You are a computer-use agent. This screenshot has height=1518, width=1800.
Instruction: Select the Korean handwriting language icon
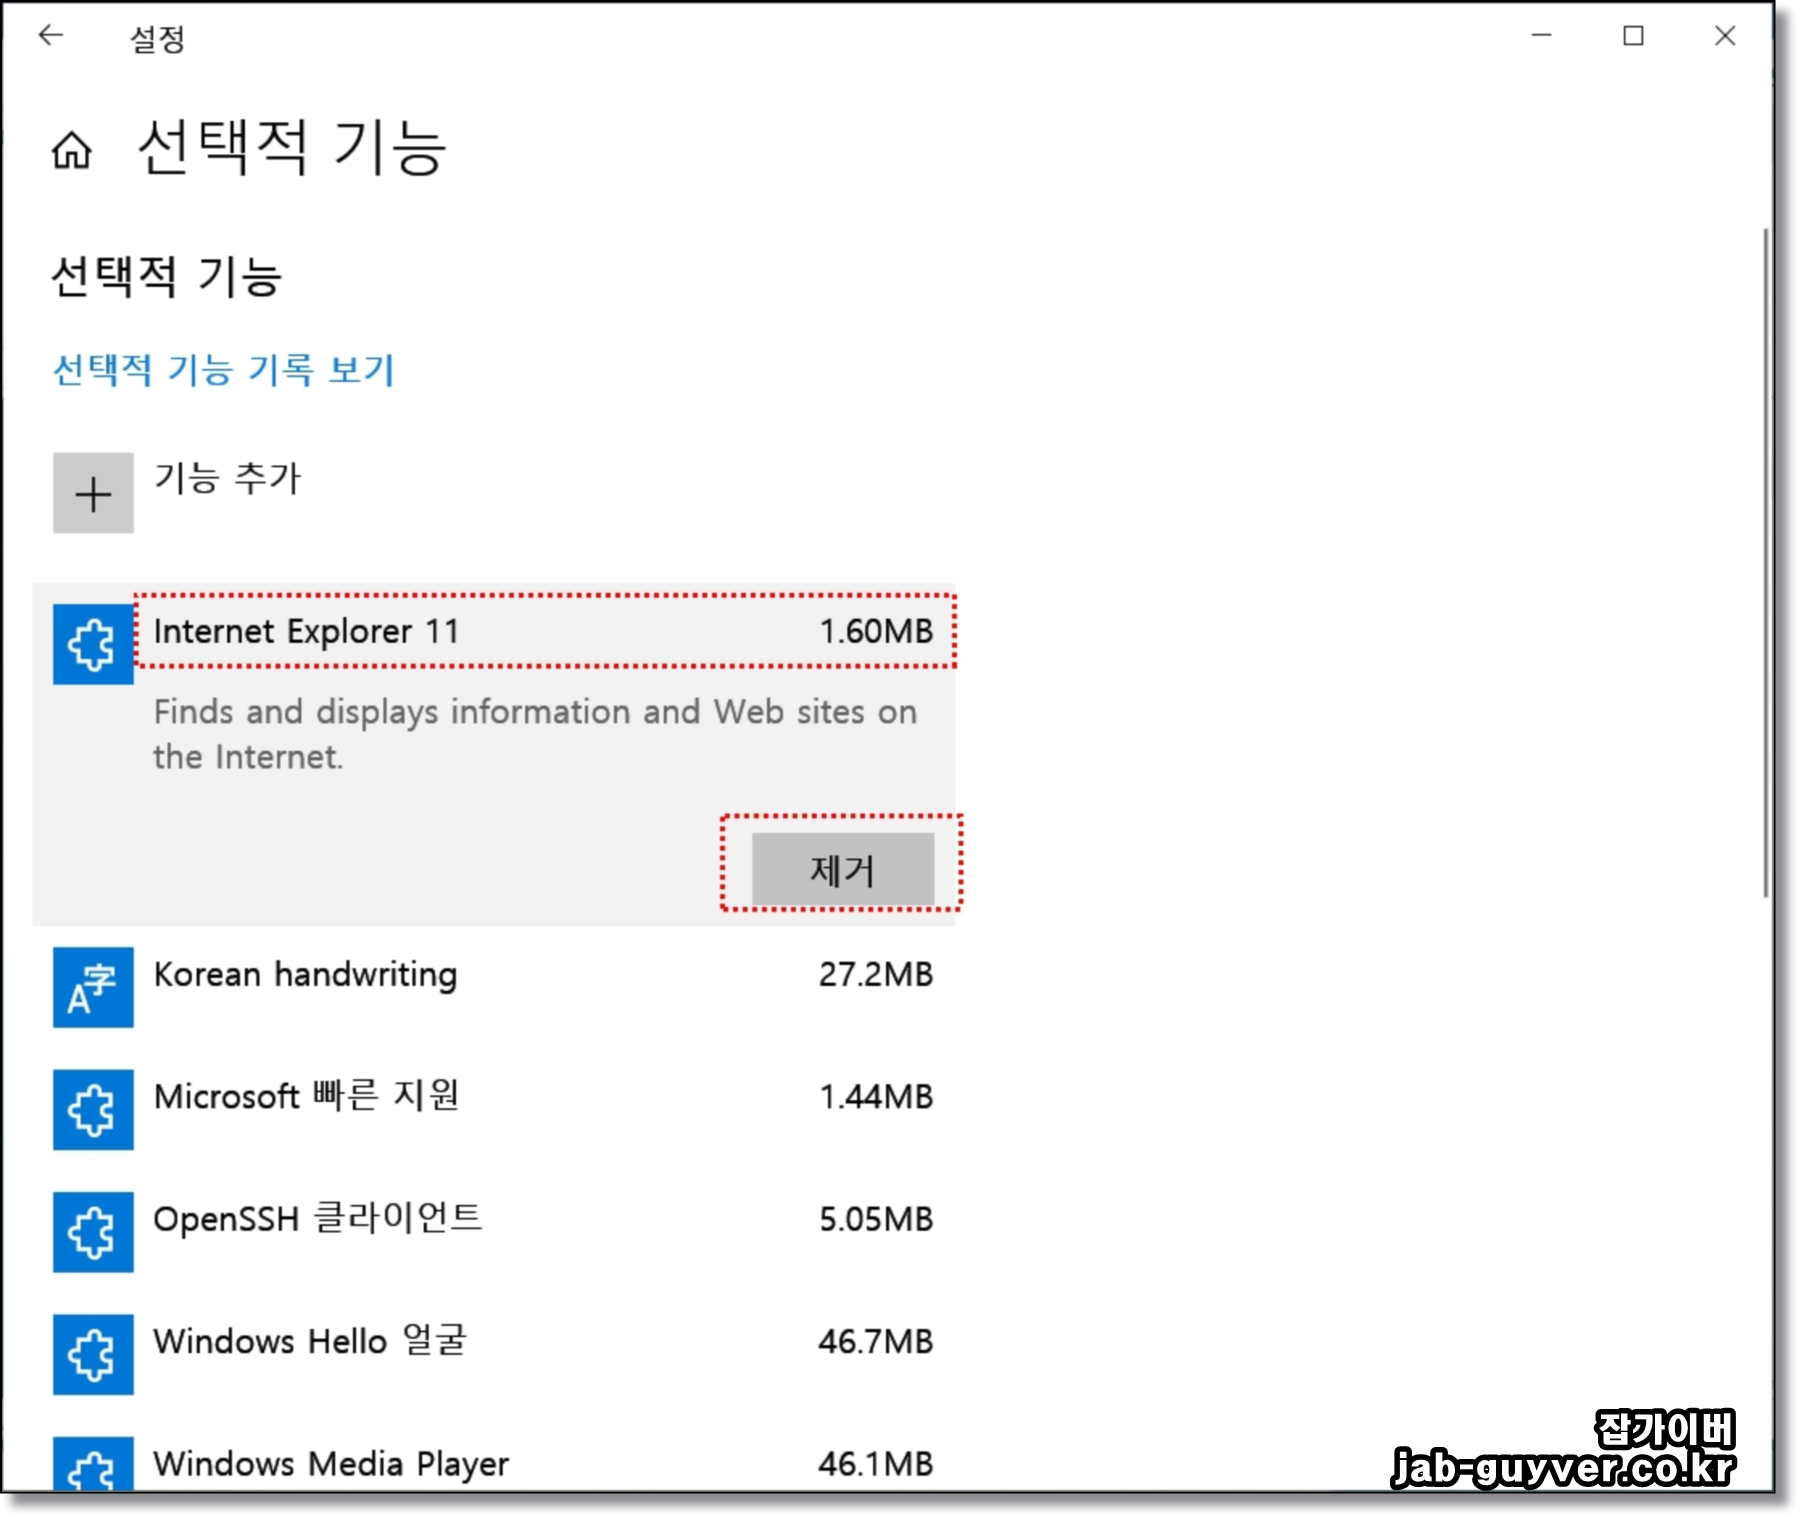(x=93, y=987)
